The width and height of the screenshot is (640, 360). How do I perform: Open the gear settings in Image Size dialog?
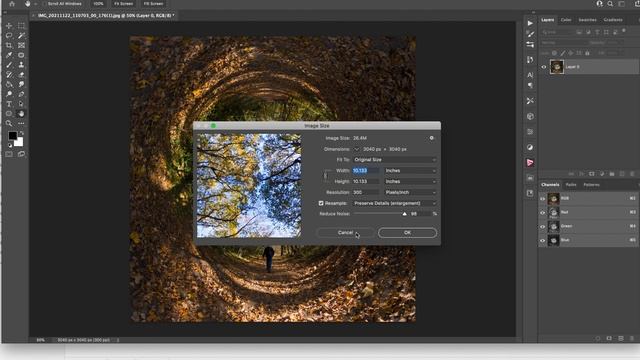[x=431, y=138]
